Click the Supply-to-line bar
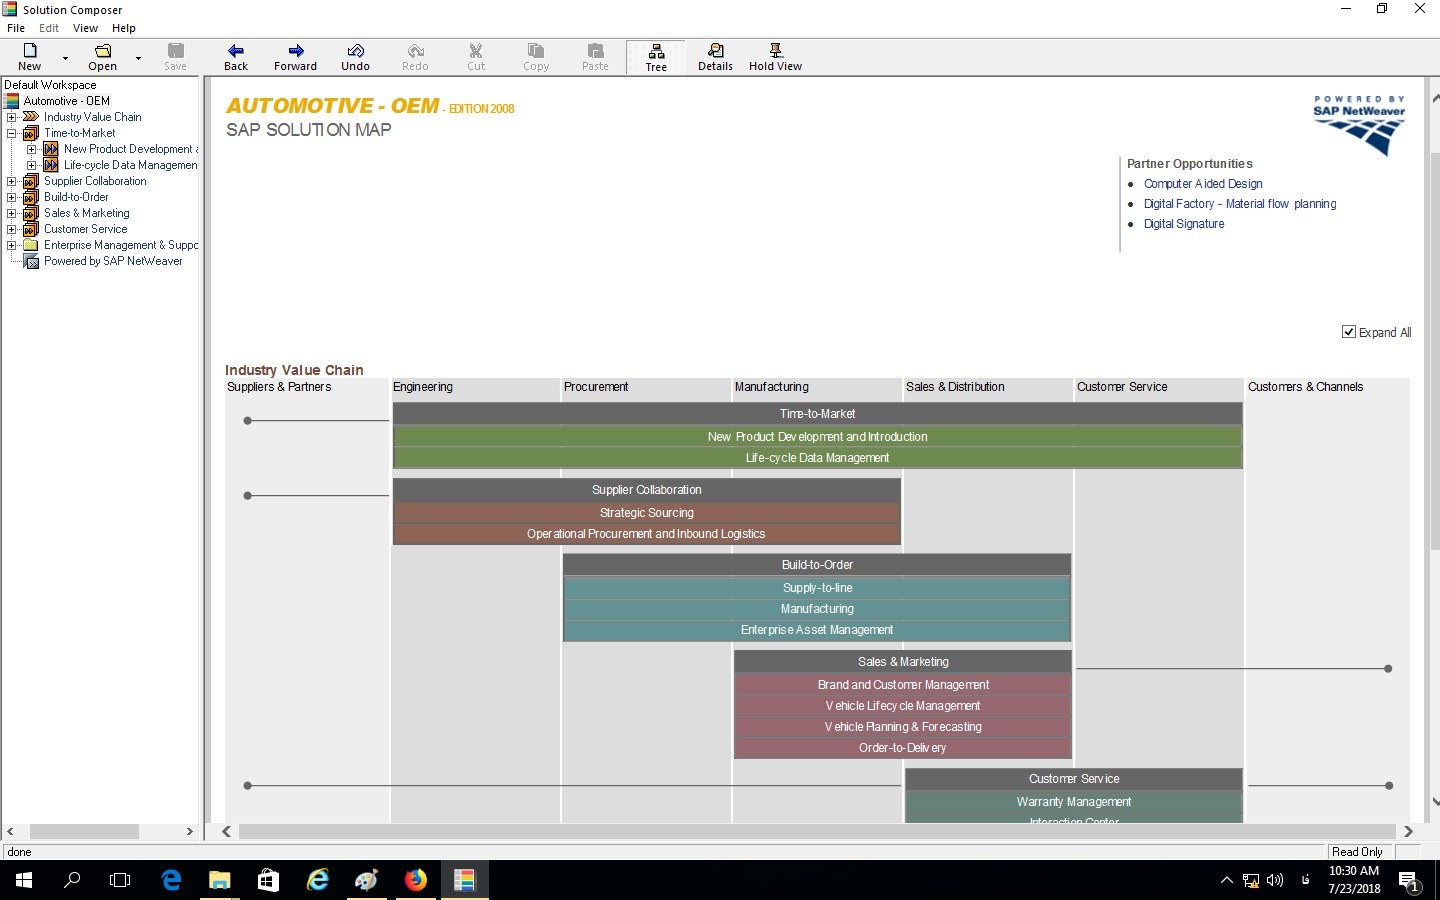The height and width of the screenshot is (900, 1440). 817,588
